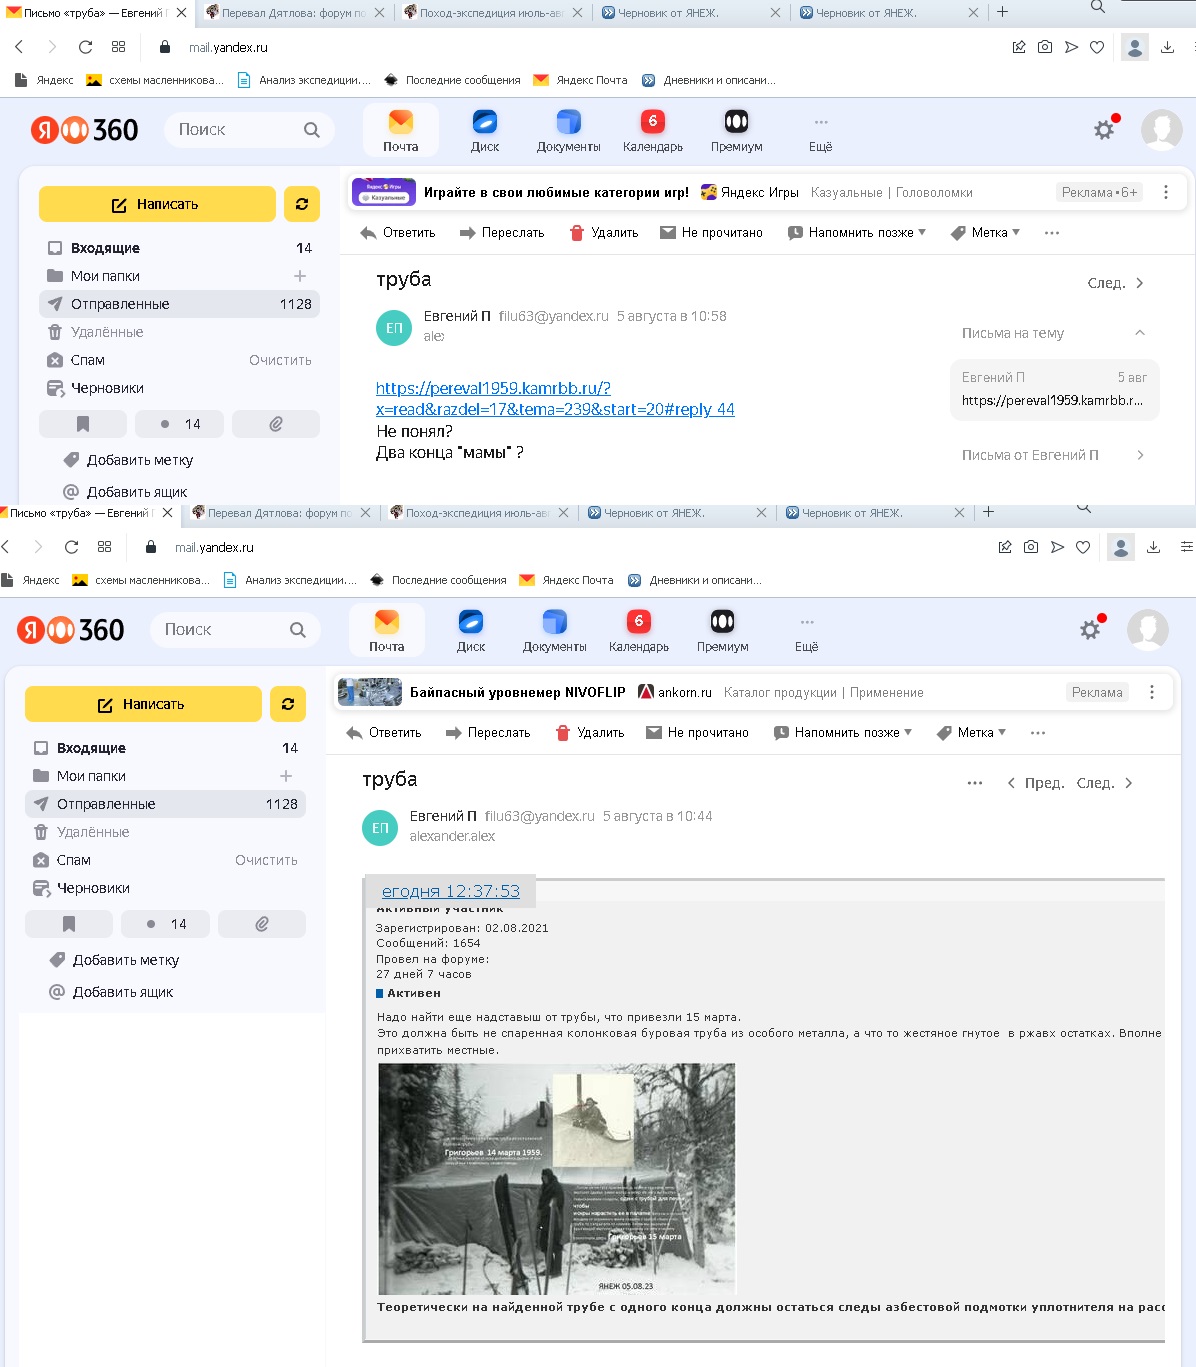This screenshot has width=1196, height=1367.
Task: Open downloads icon in upper browser toolbar
Action: 1167,47
